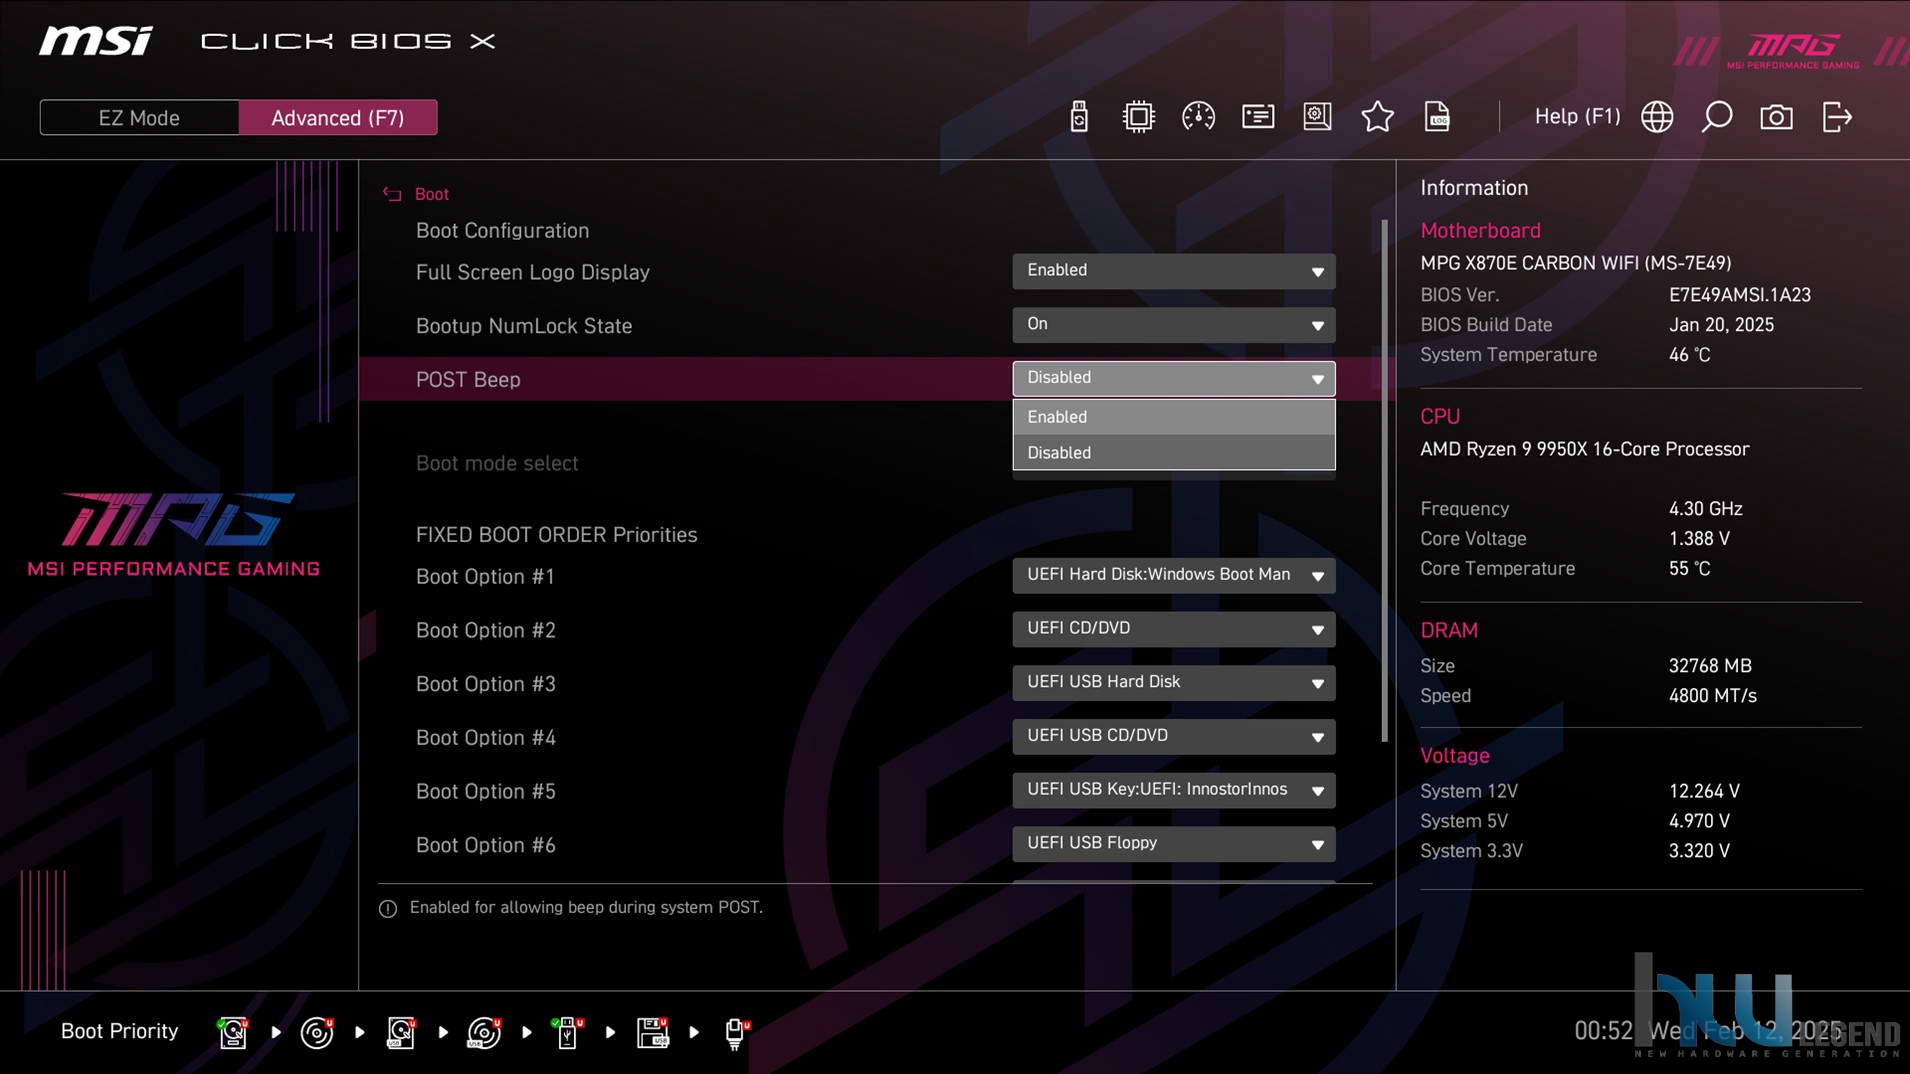Viewport: 1910px width, 1074px height.
Task: Select the USB CD/DVD boot priority icon
Action: coord(484,1032)
